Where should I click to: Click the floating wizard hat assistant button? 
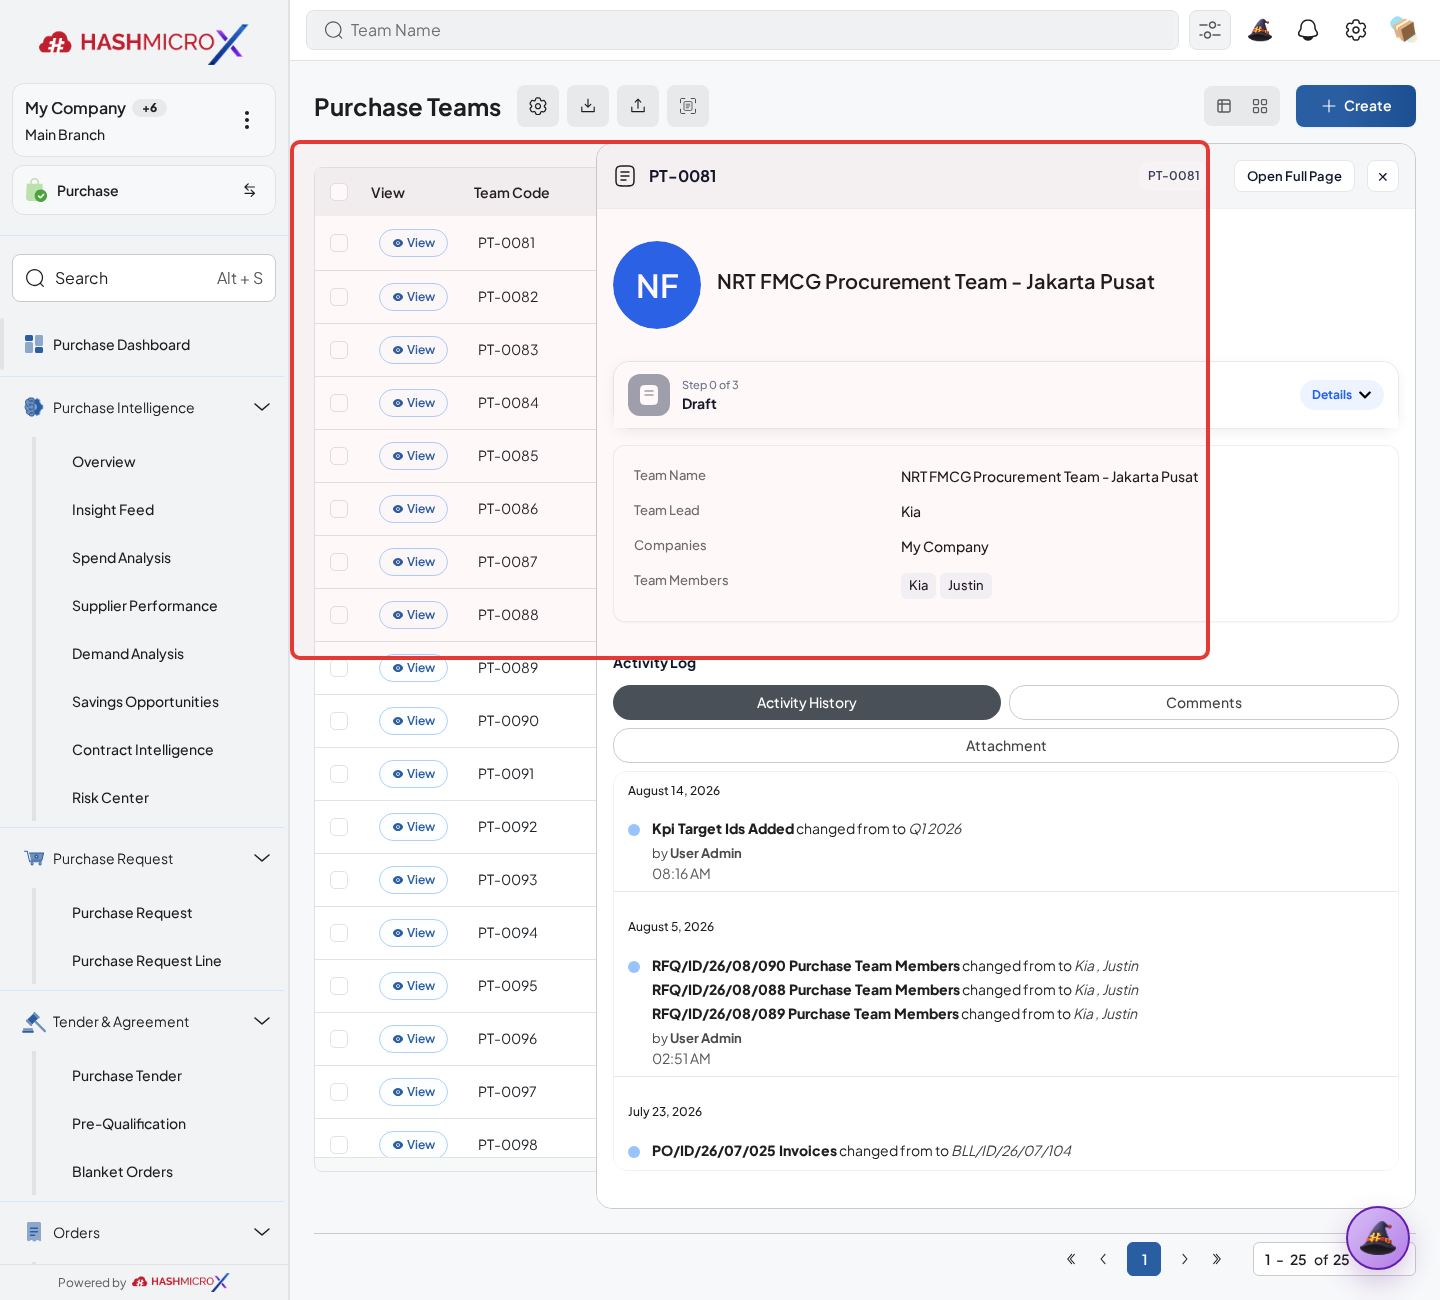pos(1378,1238)
